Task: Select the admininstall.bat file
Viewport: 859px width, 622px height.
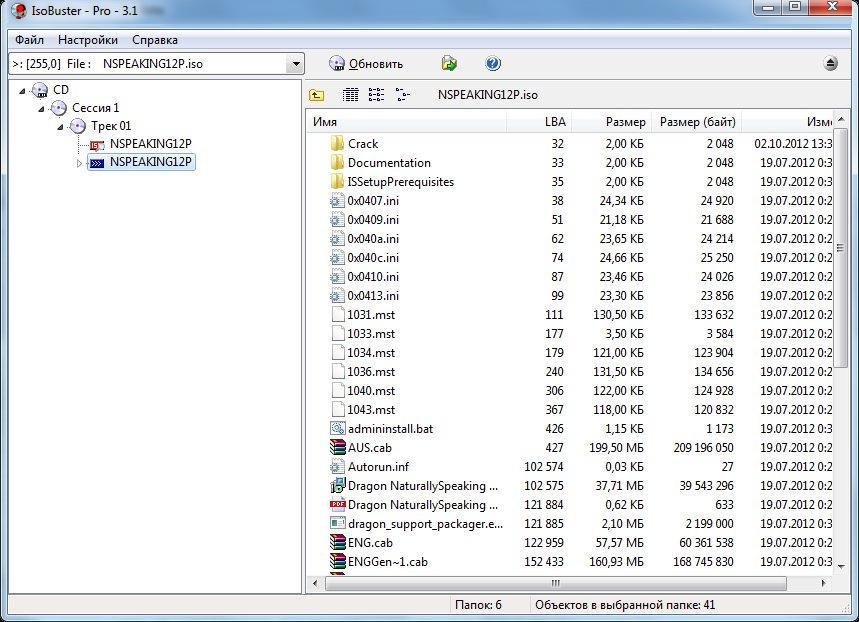Action: click(x=389, y=429)
